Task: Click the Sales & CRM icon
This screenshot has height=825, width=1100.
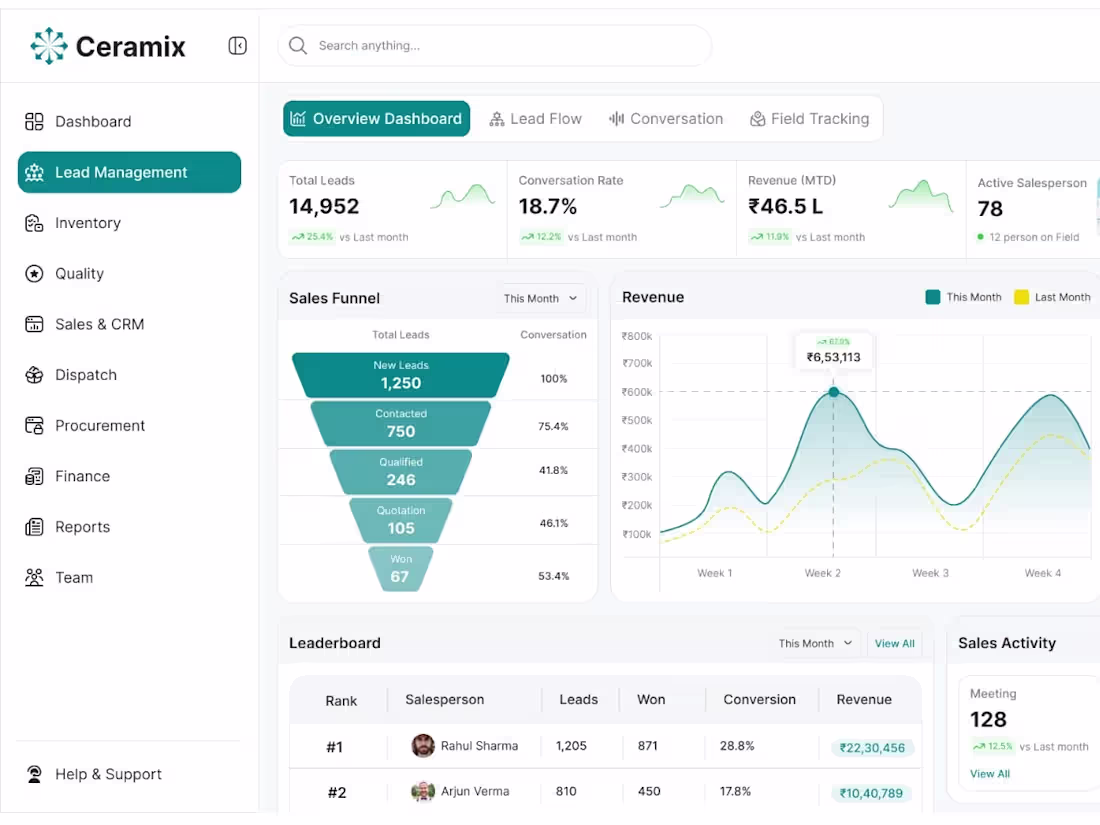Action: pyautogui.click(x=34, y=324)
